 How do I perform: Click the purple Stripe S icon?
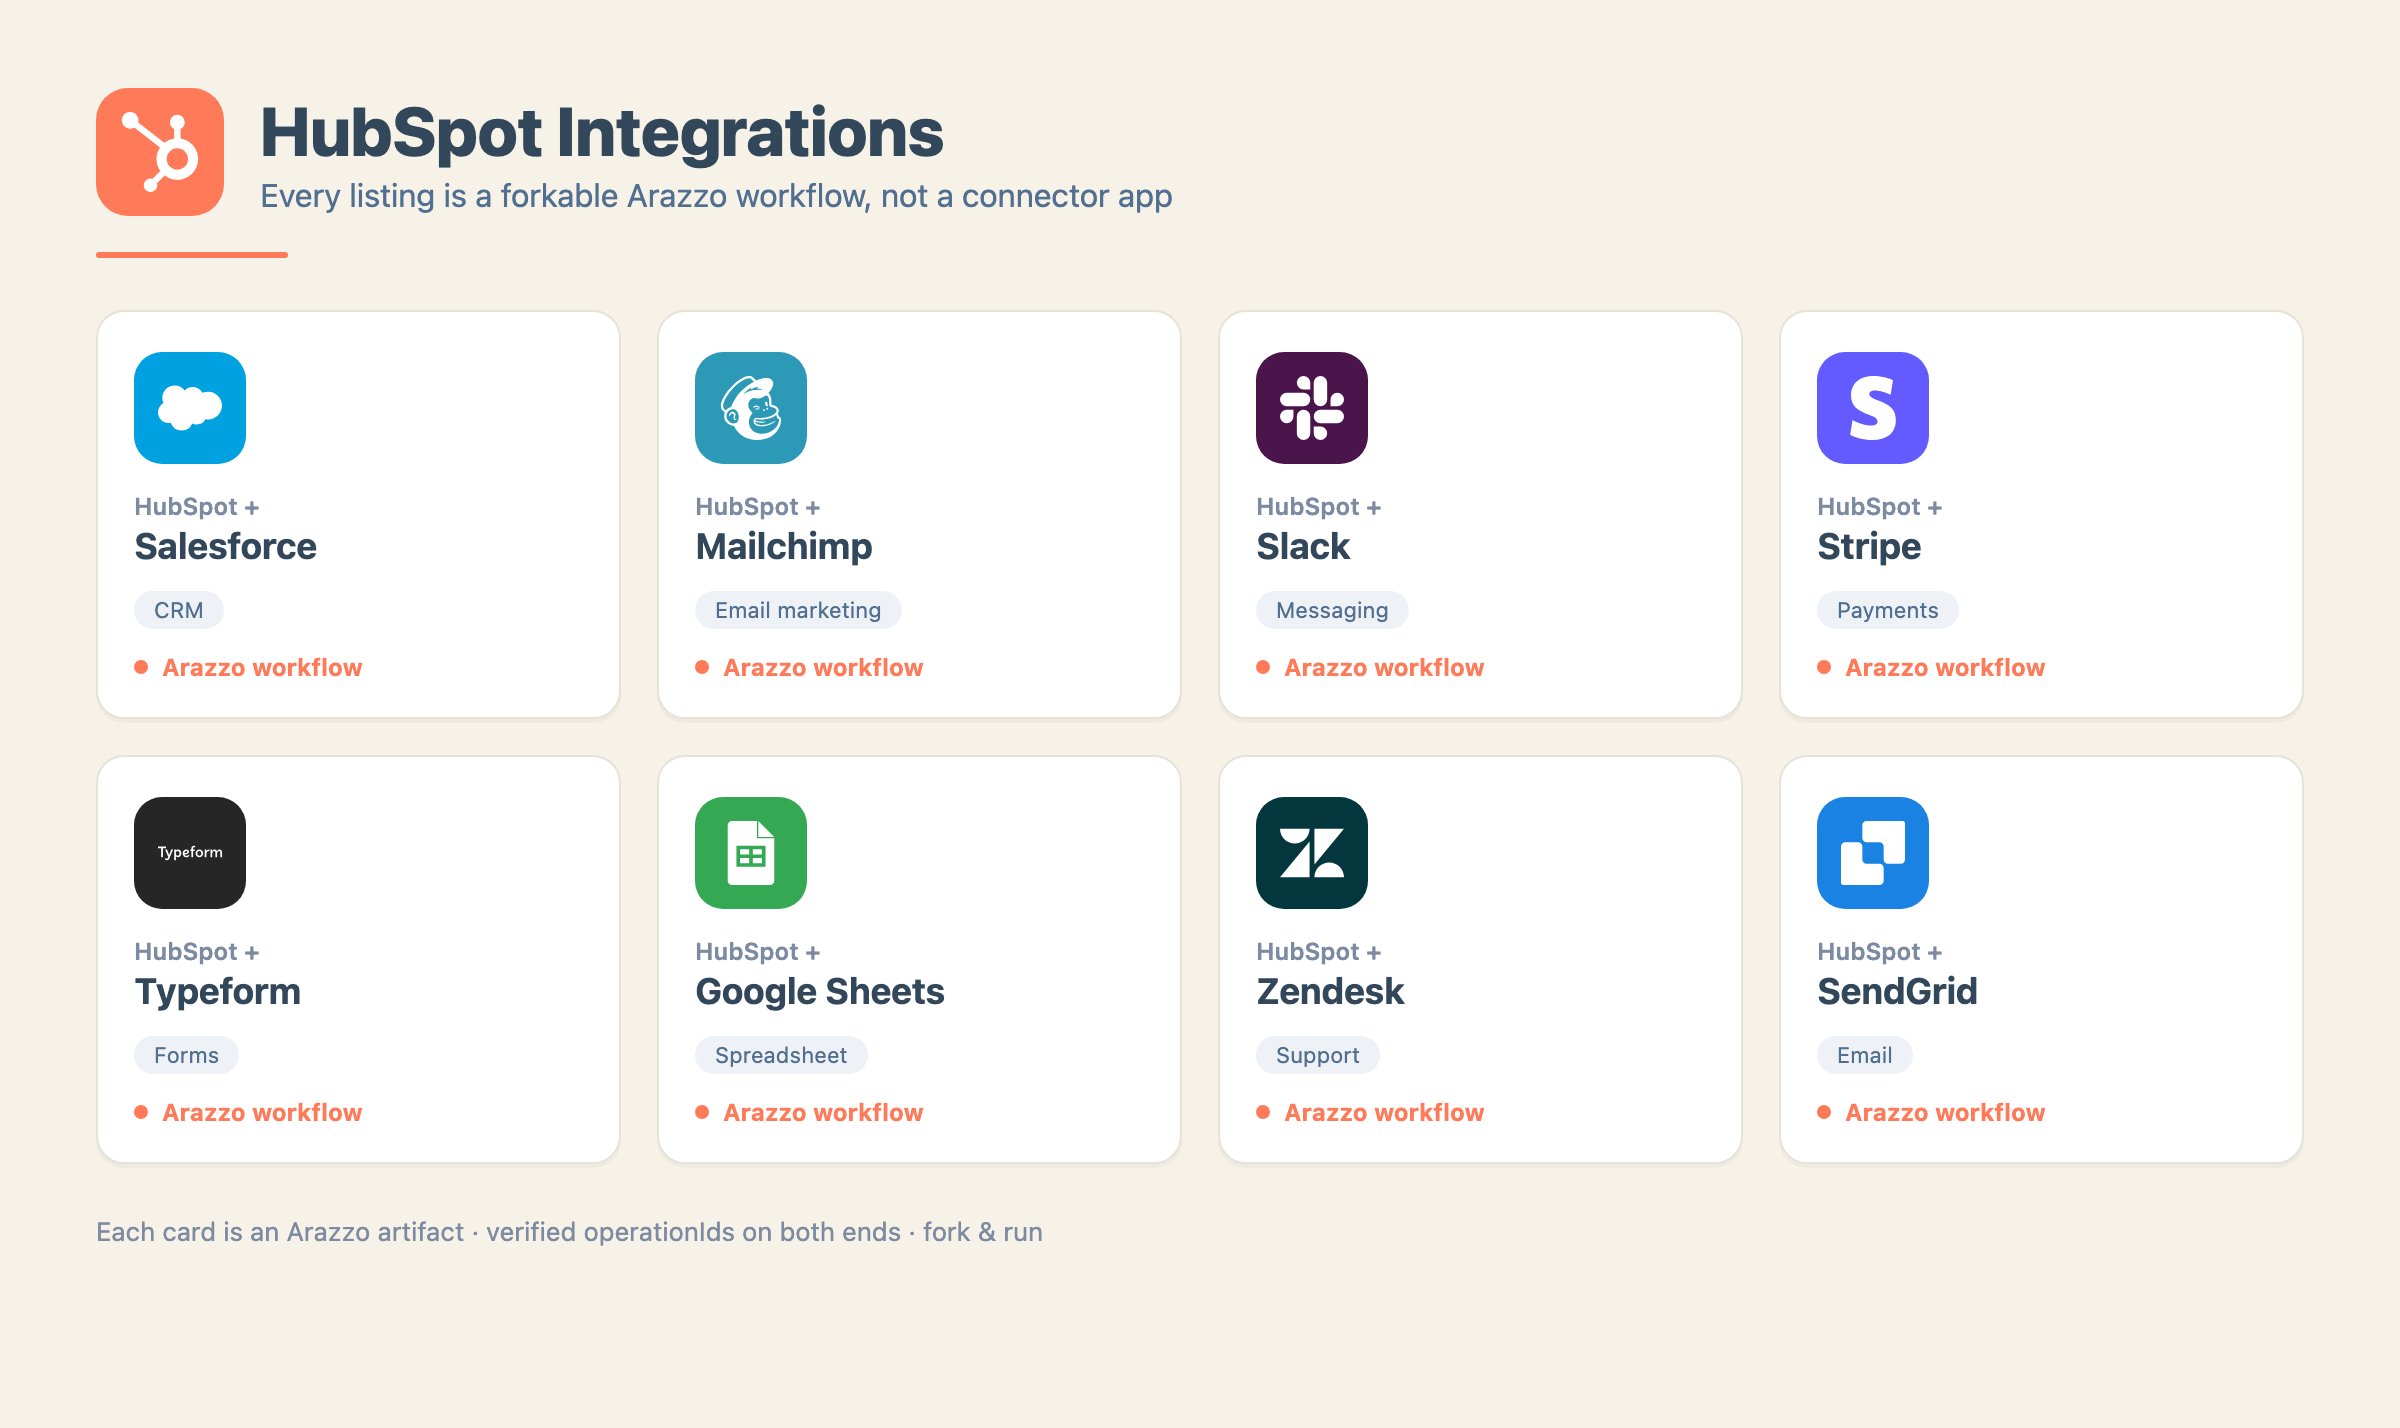[1873, 408]
